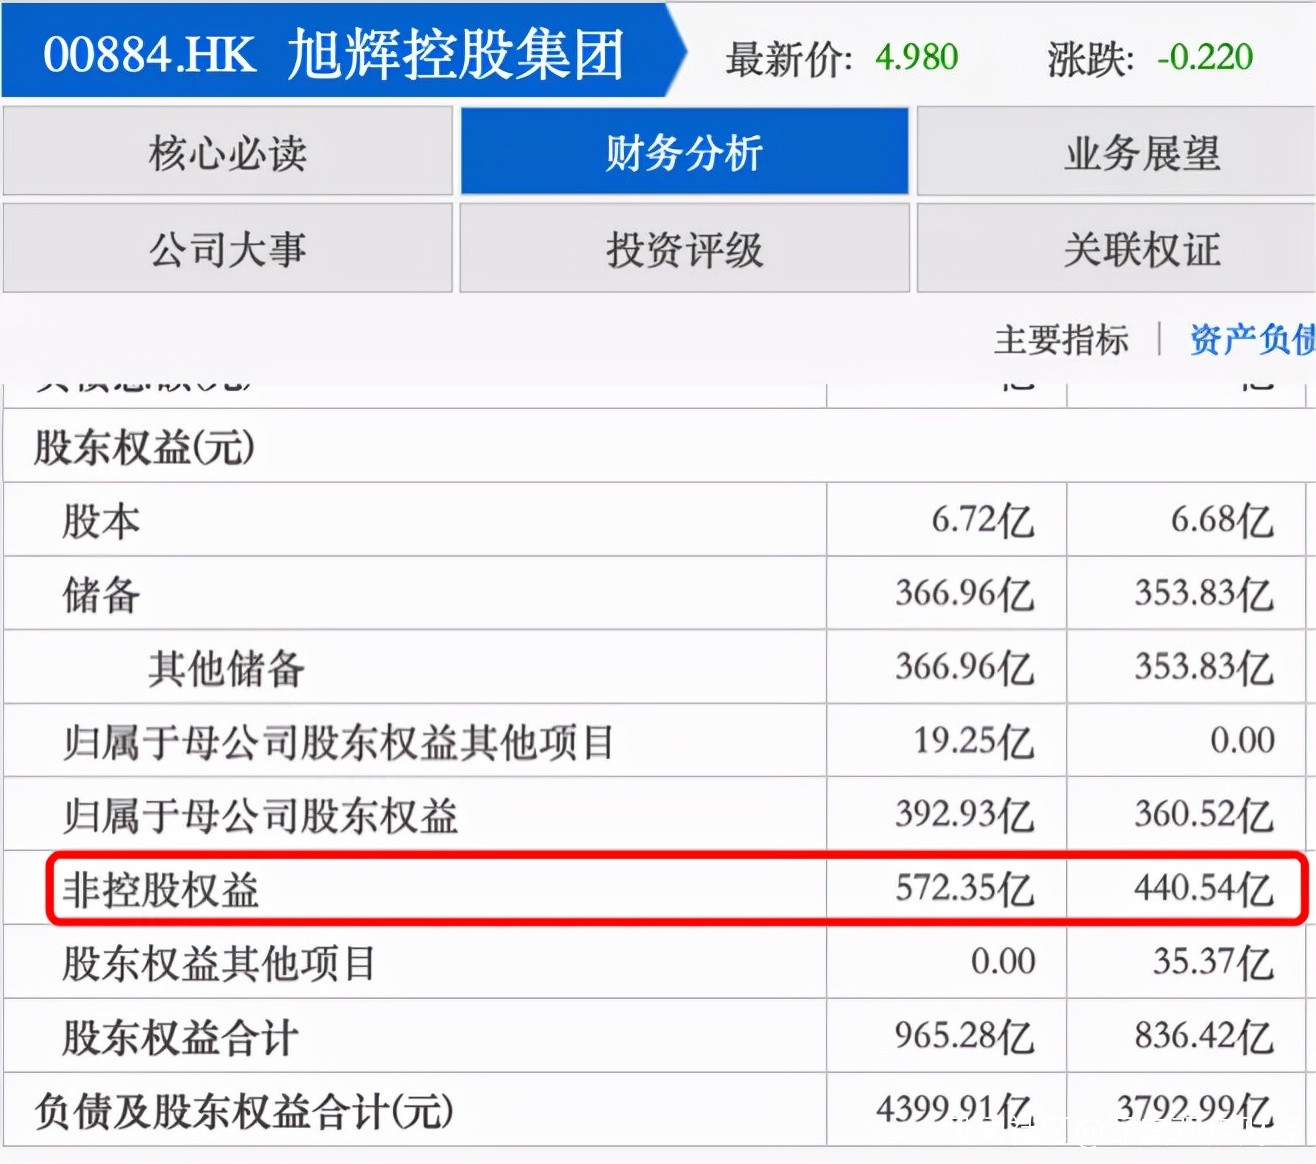
Task: Select the 财务分析 tab
Action: (684, 152)
